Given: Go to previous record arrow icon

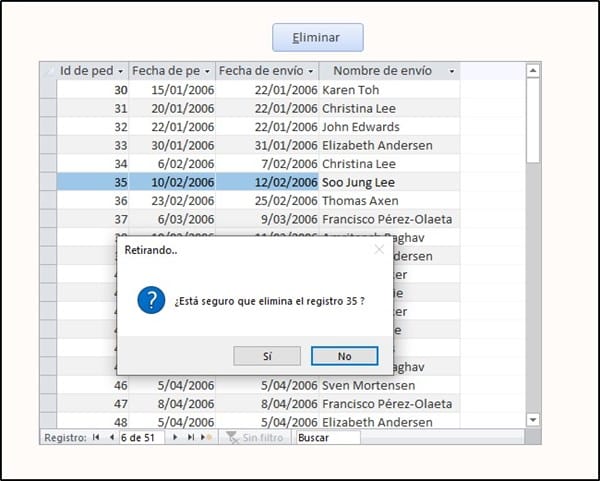Looking at the screenshot, I should [x=111, y=438].
